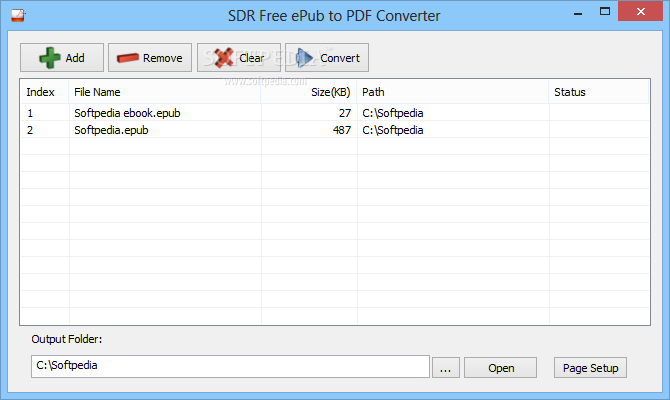Click the red minus Remove icon
Screen dimensions: 670x400
tap(128, 58)
